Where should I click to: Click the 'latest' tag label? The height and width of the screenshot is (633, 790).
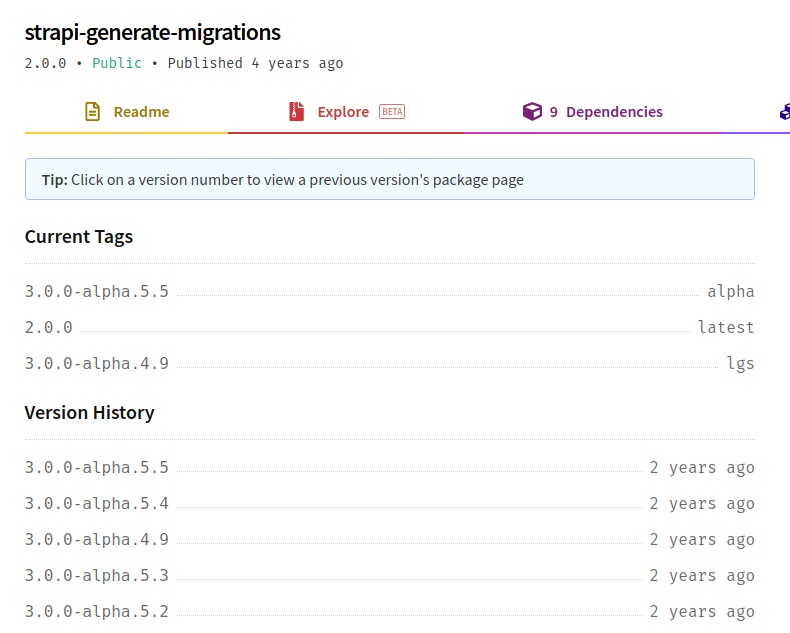(726, 328)
